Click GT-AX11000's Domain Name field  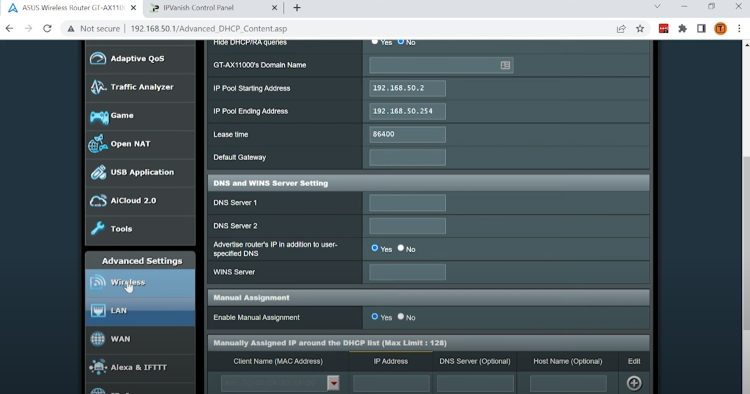coord(441,65)
